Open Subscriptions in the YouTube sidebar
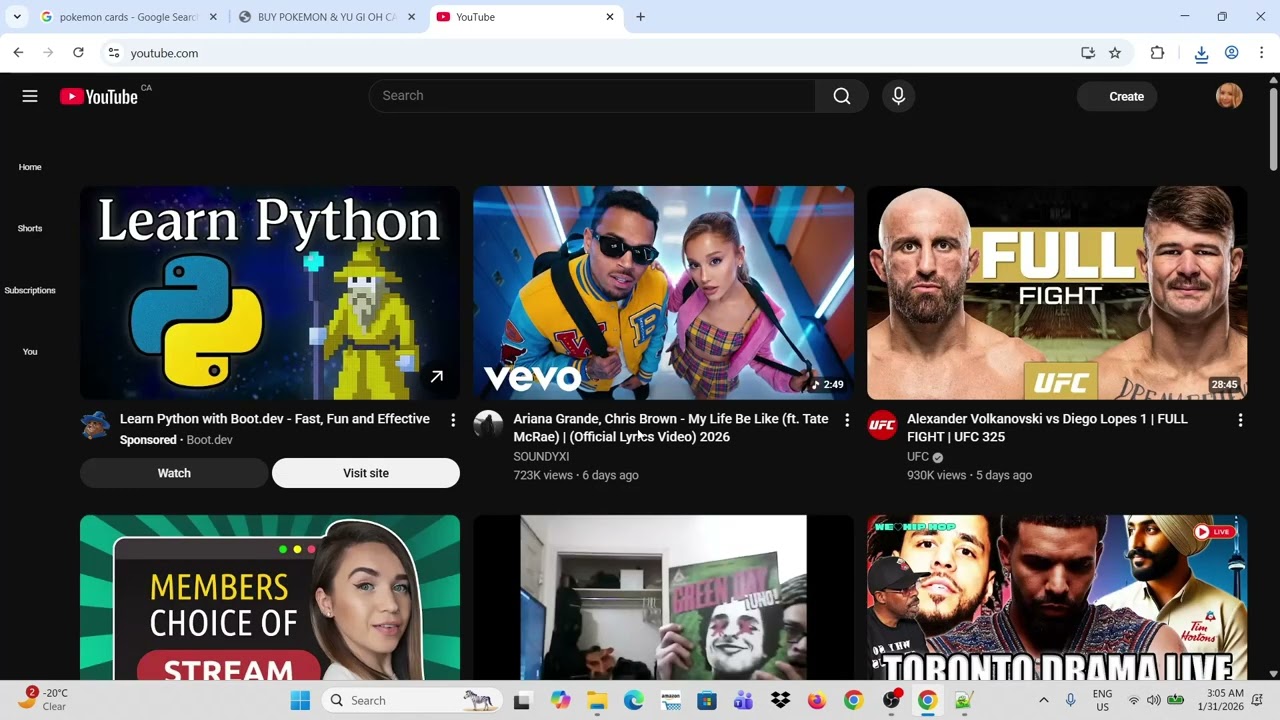Image resolution: width=1280 pixels, height=720 pixels. [30, 290]
